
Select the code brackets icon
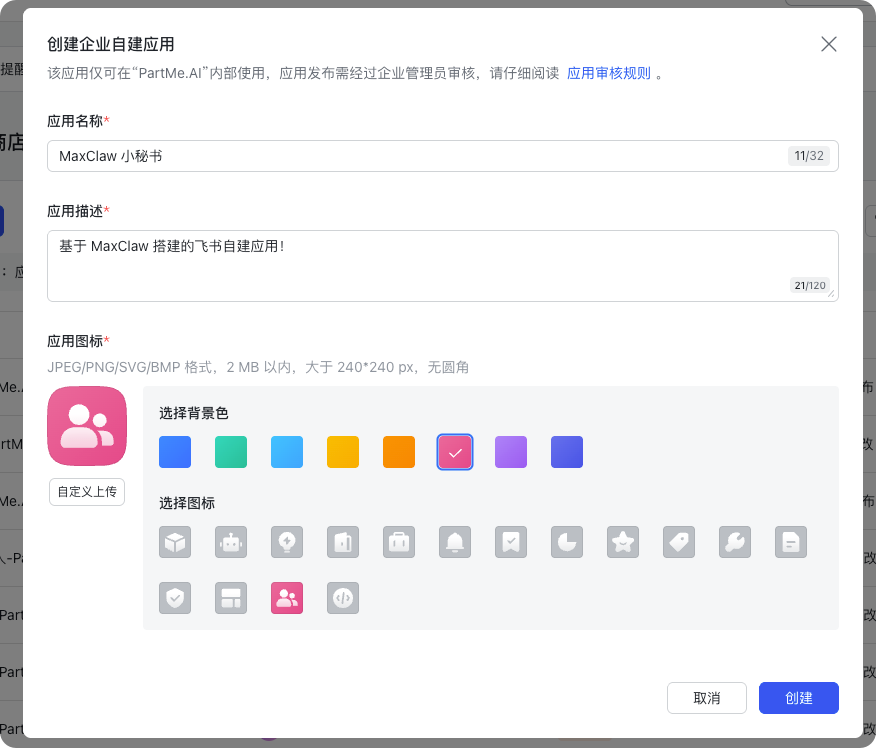pos(343,598)
